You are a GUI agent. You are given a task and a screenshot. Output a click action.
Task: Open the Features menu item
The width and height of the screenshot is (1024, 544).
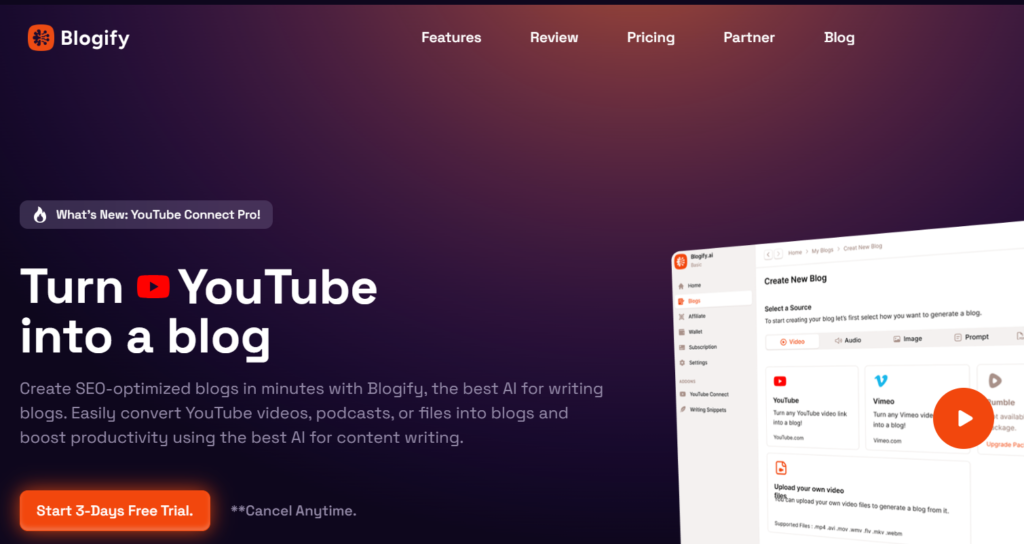pyautogui.click(x=451, y=38)
